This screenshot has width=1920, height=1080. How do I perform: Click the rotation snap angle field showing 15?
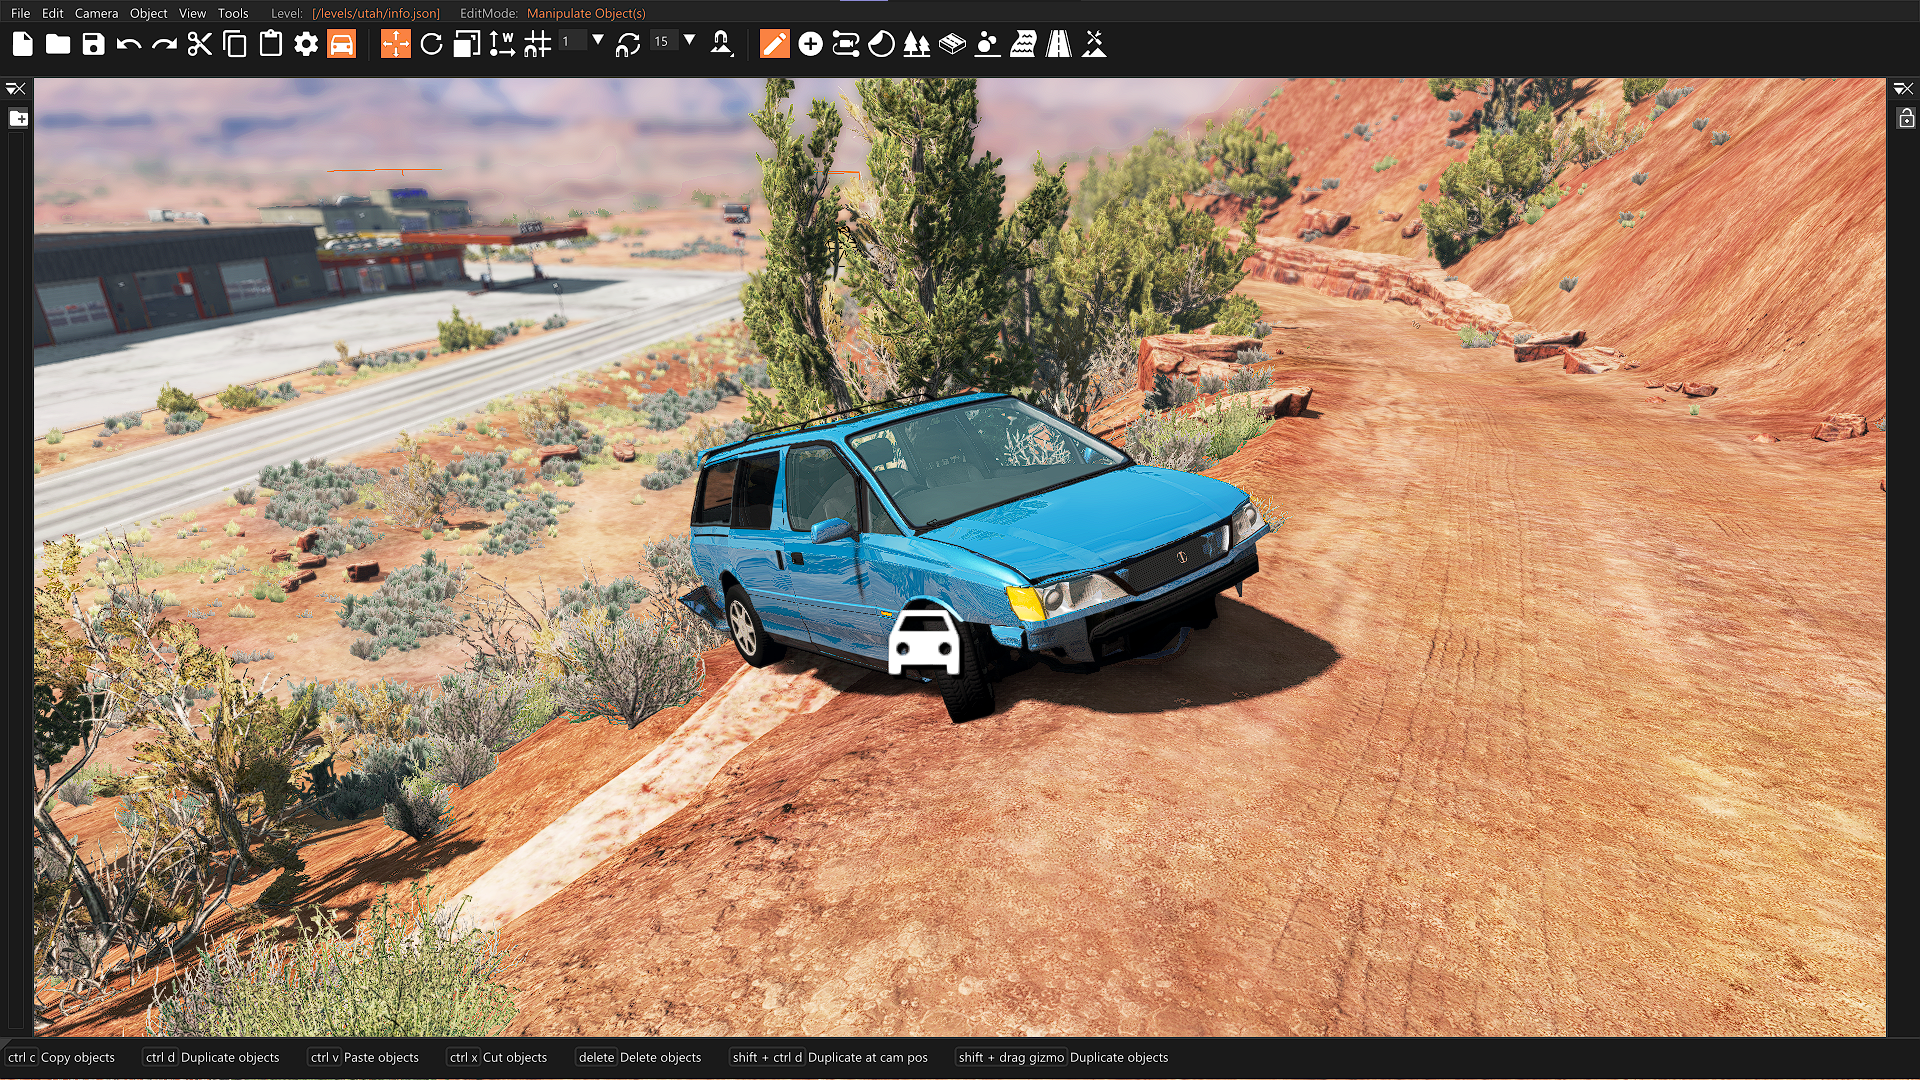click(664, 41)
